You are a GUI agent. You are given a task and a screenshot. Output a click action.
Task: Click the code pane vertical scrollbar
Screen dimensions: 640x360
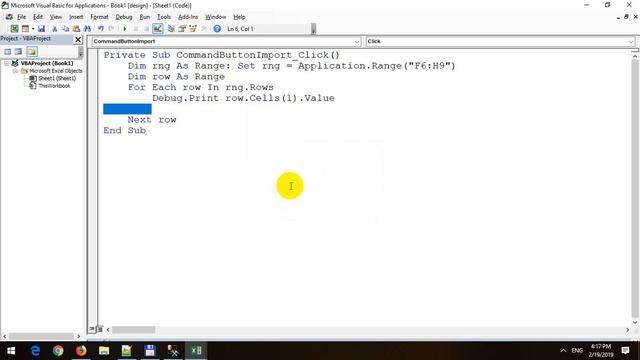pyautogui.click(x=635, y=188)
